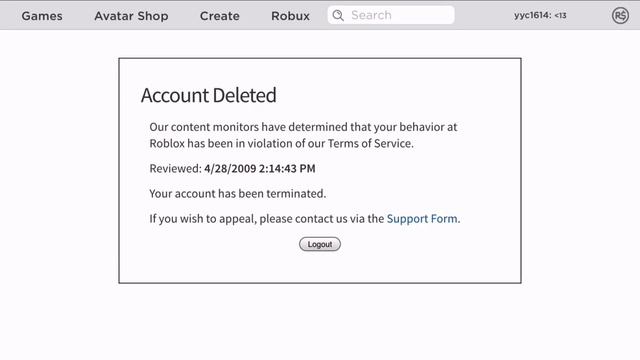Viewport: 640px width, 360px height.
Task: Click the Logout button
Action: 320,244
